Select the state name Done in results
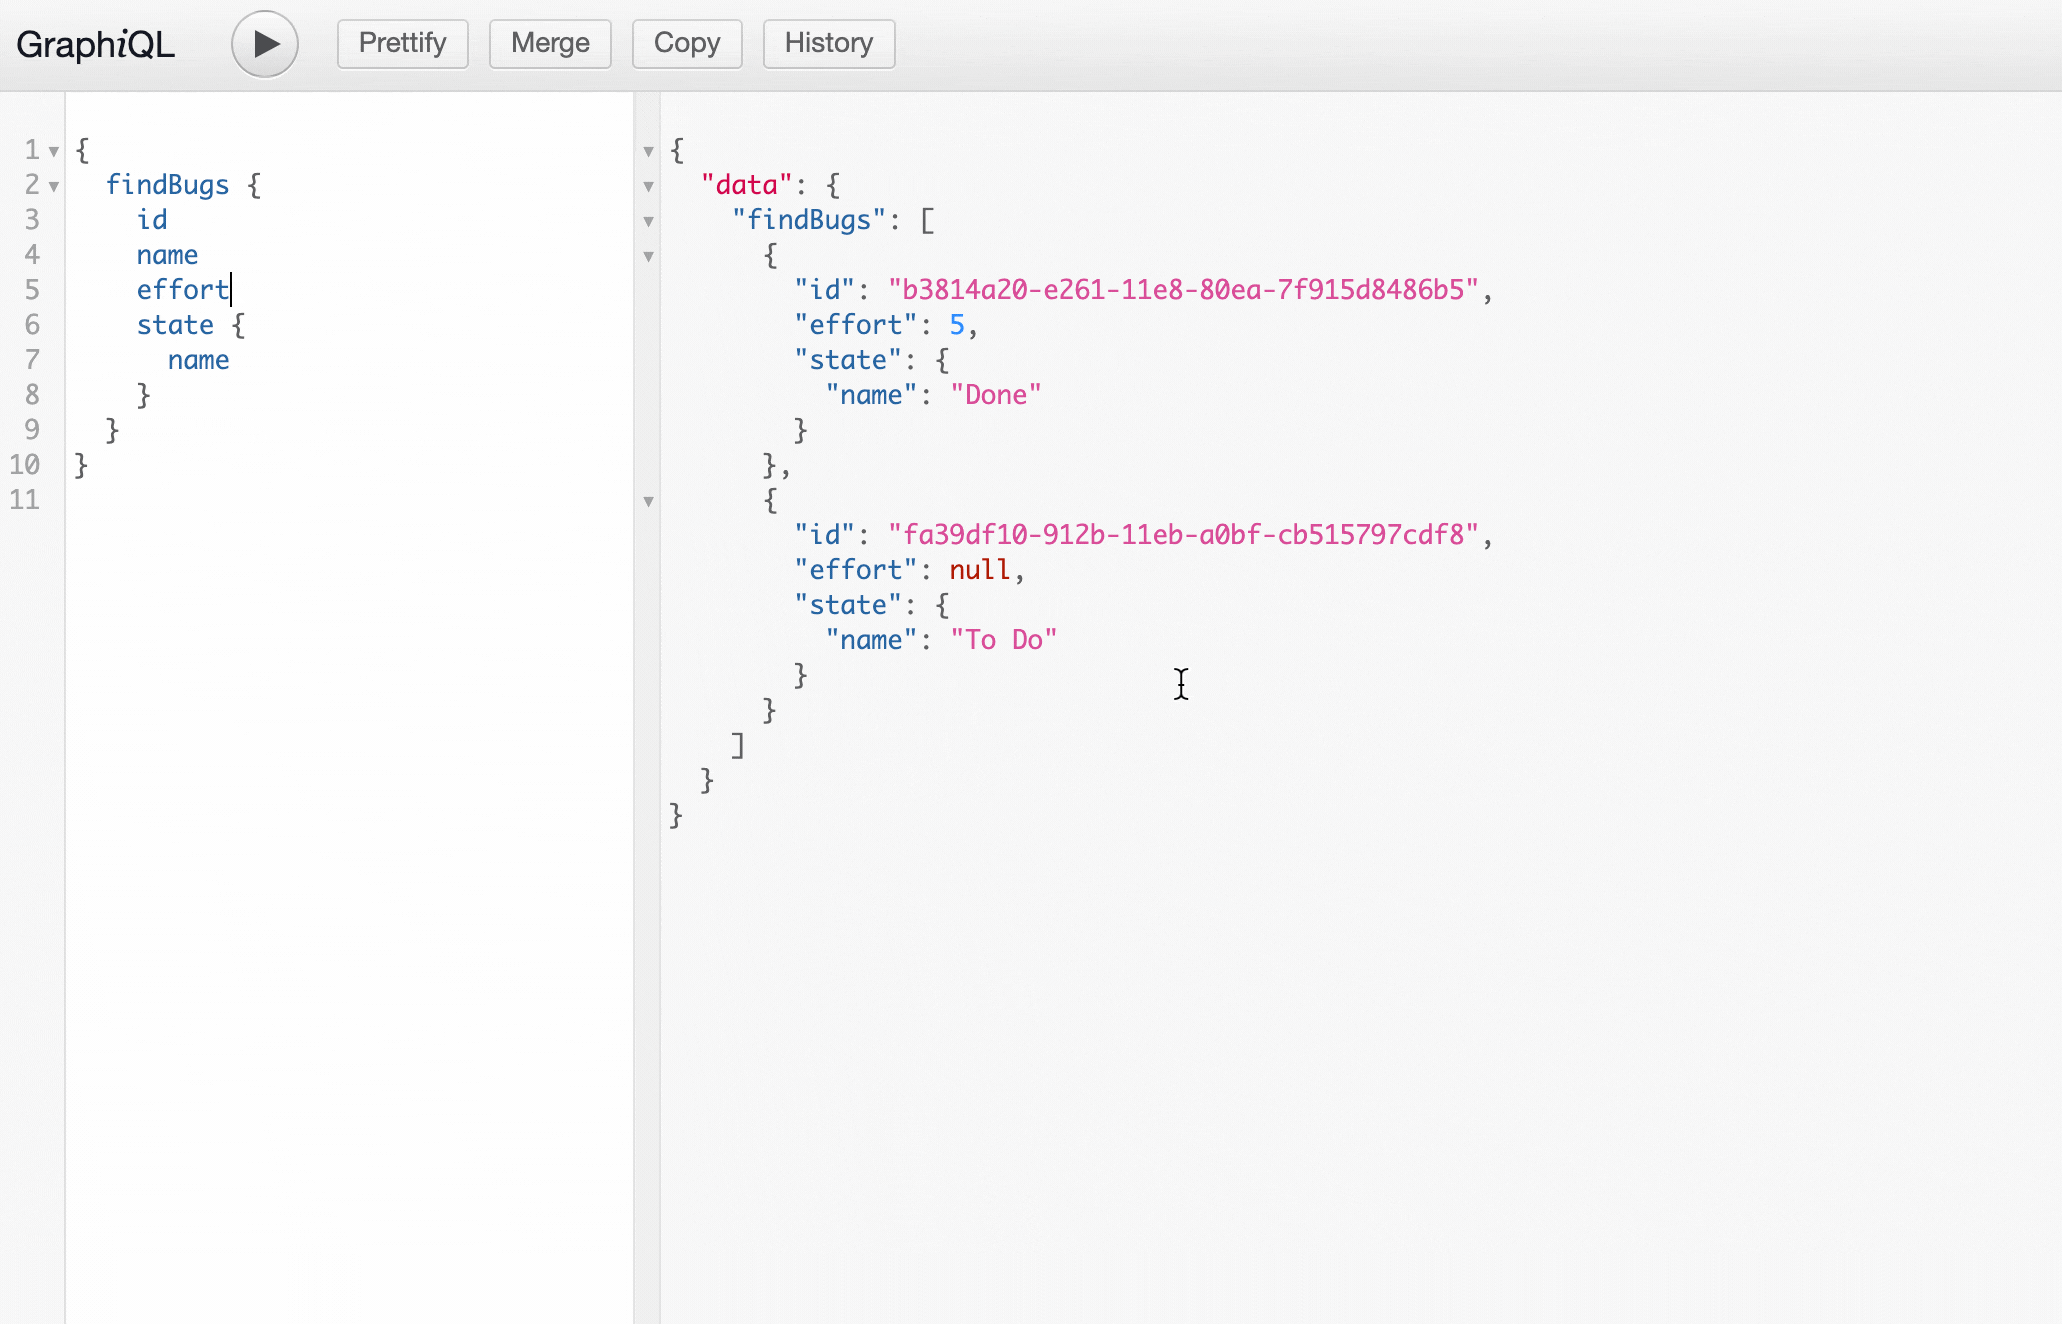The image size is (2062, 1324). [x=996, y=394]
